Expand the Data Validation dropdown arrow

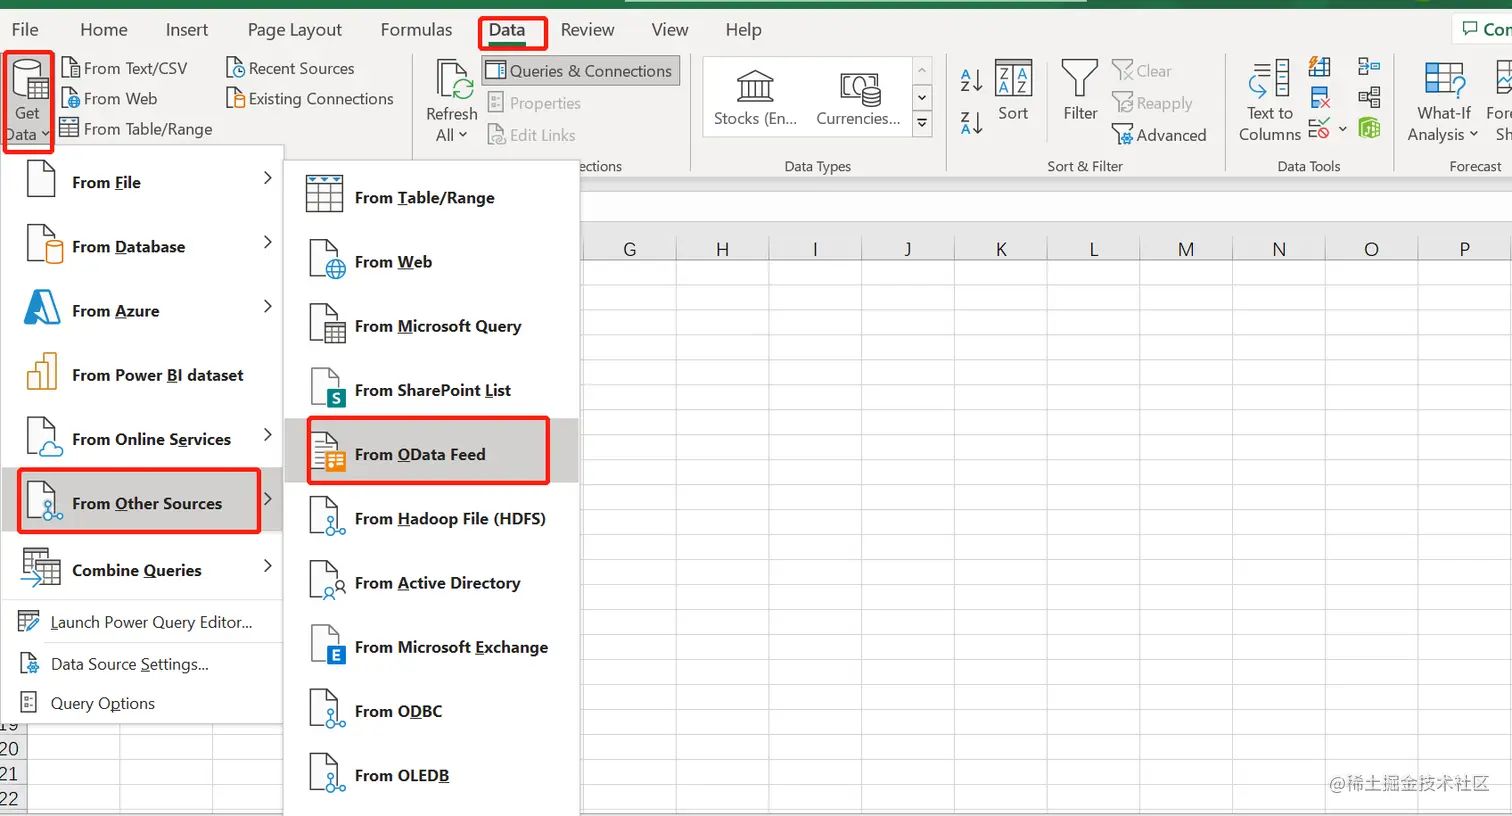pos(1343,129)
